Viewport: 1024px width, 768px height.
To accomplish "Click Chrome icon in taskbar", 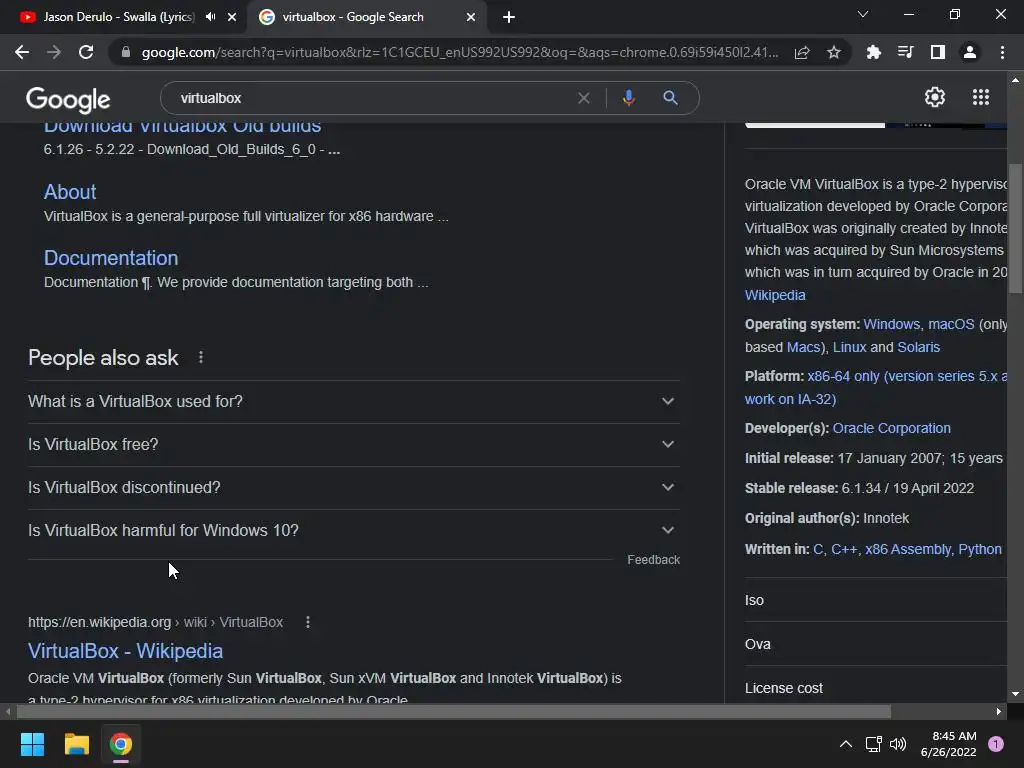I will pyautogui.click(x=121, y=744).
